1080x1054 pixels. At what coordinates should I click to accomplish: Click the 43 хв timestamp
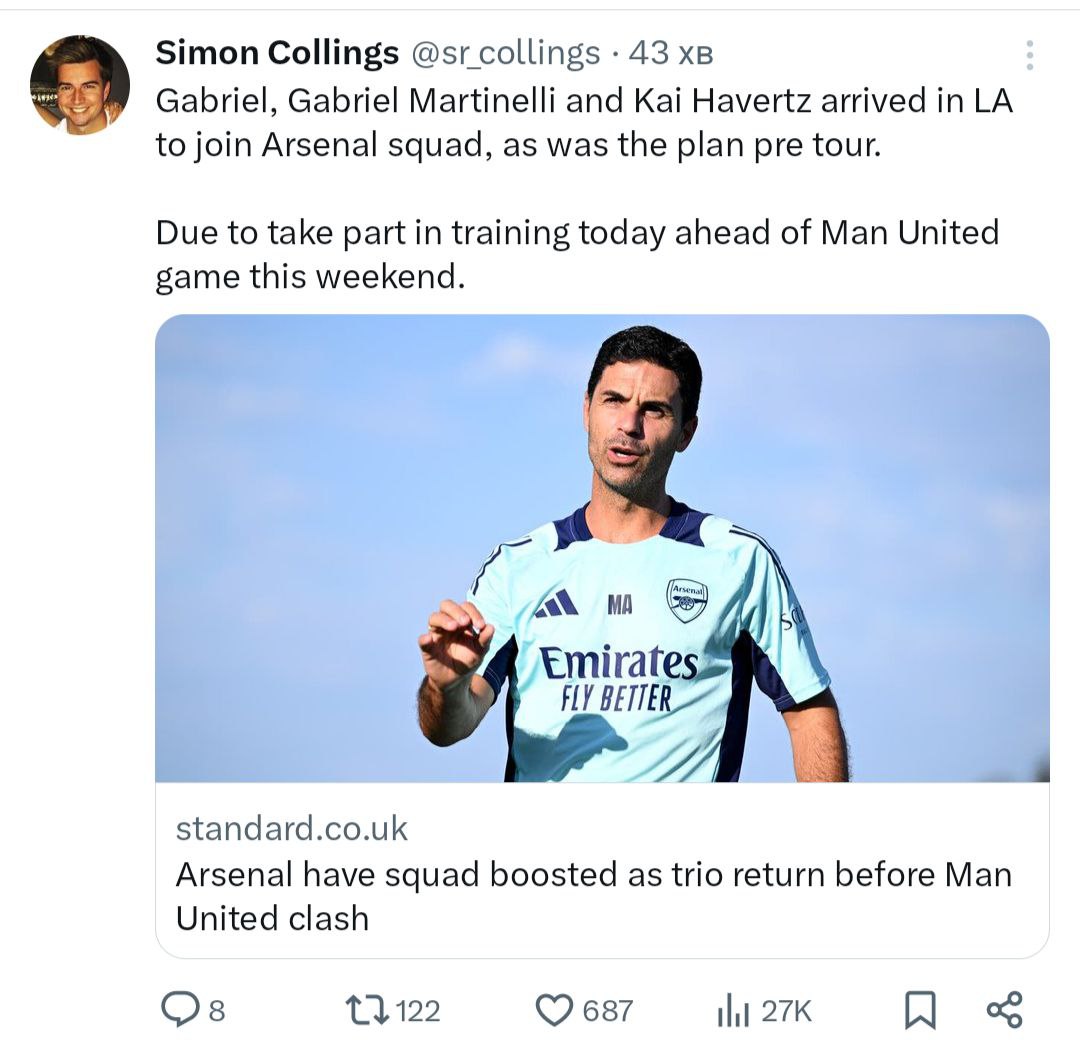670,54
